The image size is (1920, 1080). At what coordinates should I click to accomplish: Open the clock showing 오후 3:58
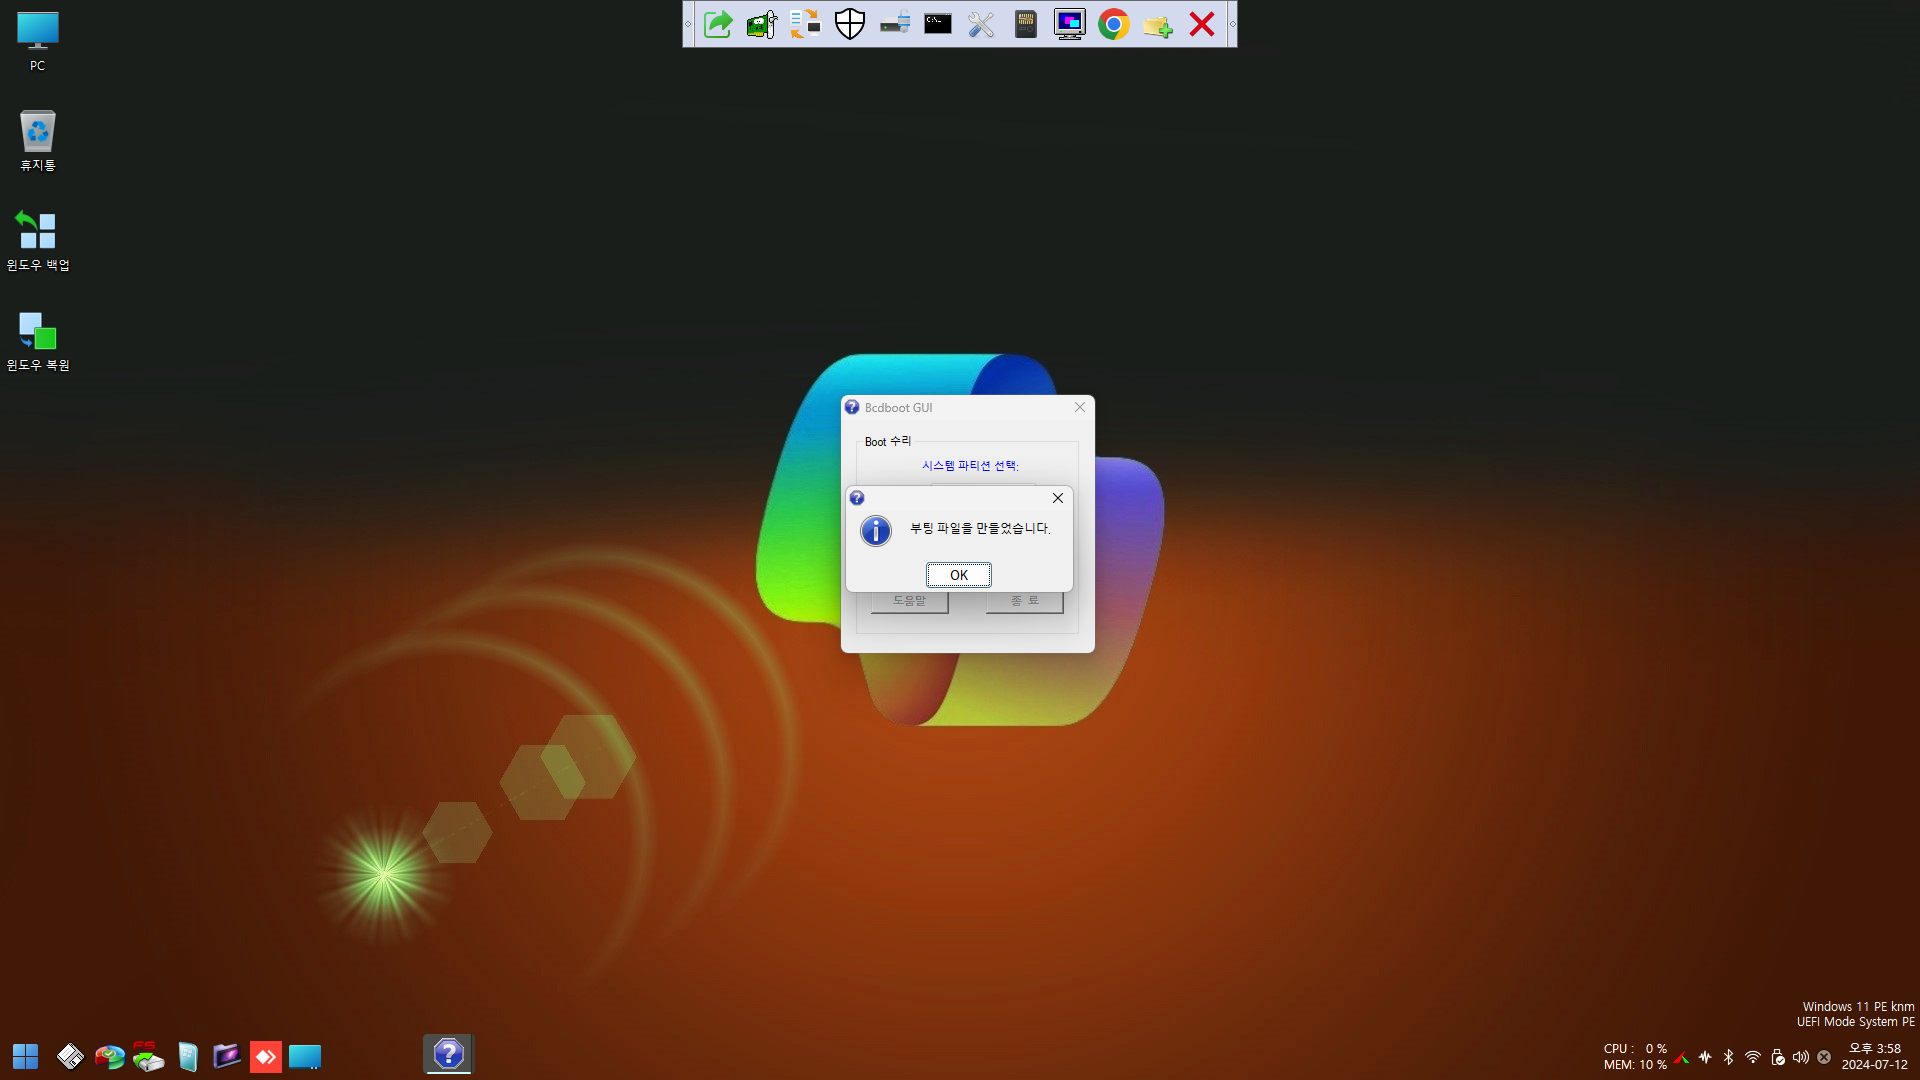(1875, 1056)
